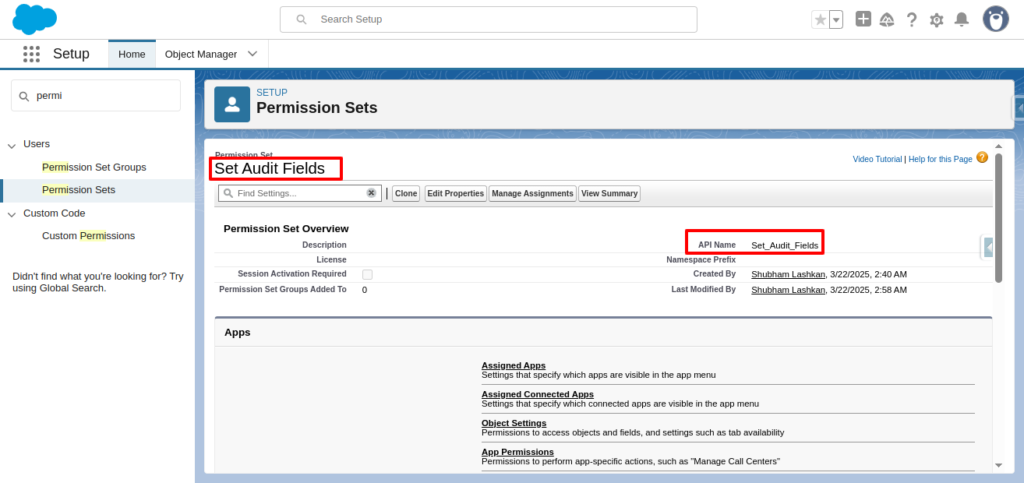The width and height of the screenshot is (1024, 483).
Task: Open the Video Tutorial link
Action: coord(877,159)
